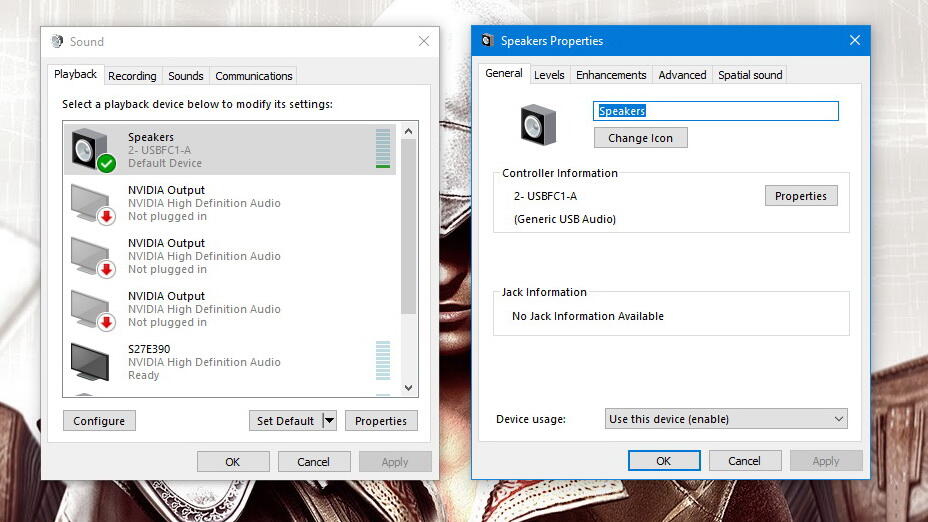Click the speaker icon in Speakers Properties
Image resolution: width=928 pixels, height=522 pixels.
tap(538, 125)
